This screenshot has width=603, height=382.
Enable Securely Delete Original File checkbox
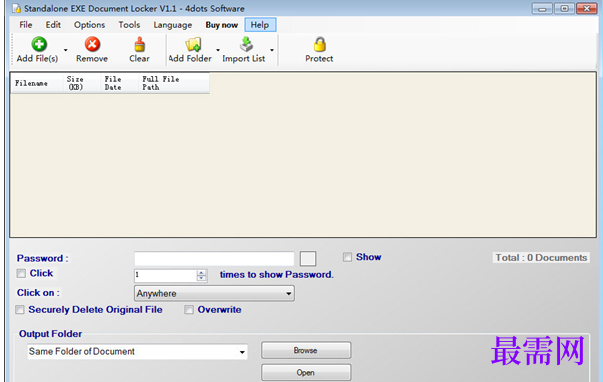[x=20, y=310]
